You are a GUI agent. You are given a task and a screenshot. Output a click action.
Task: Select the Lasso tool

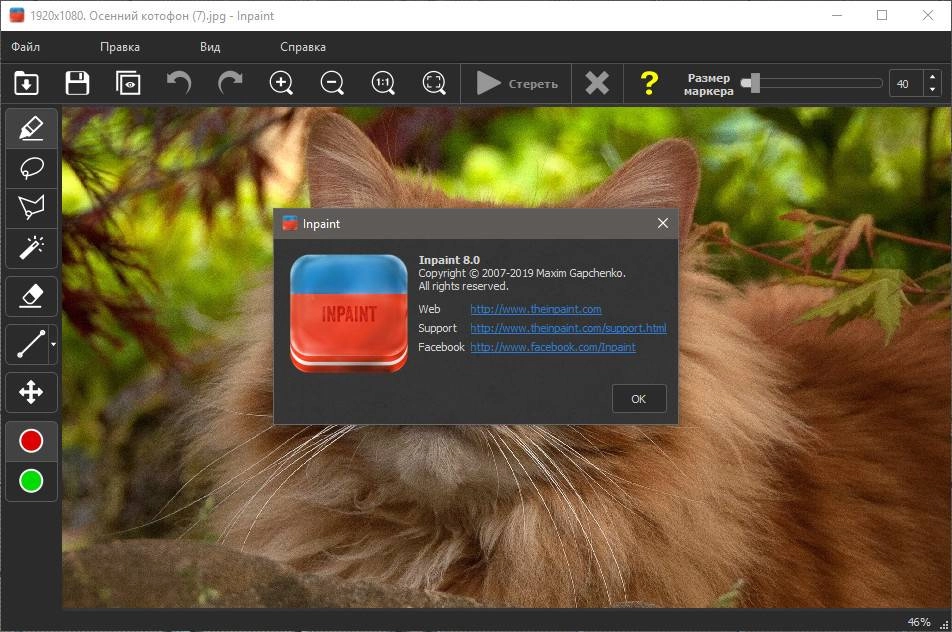pyautogui.click(x=32, y=168)
